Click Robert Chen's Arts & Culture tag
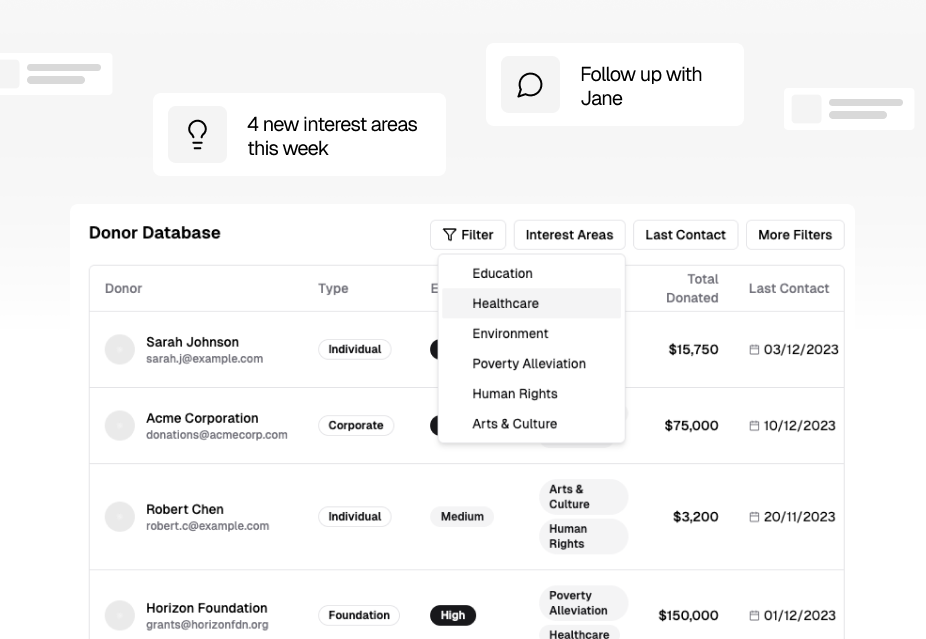The width and height of the screenshot is (926, 639). point(583,497)
